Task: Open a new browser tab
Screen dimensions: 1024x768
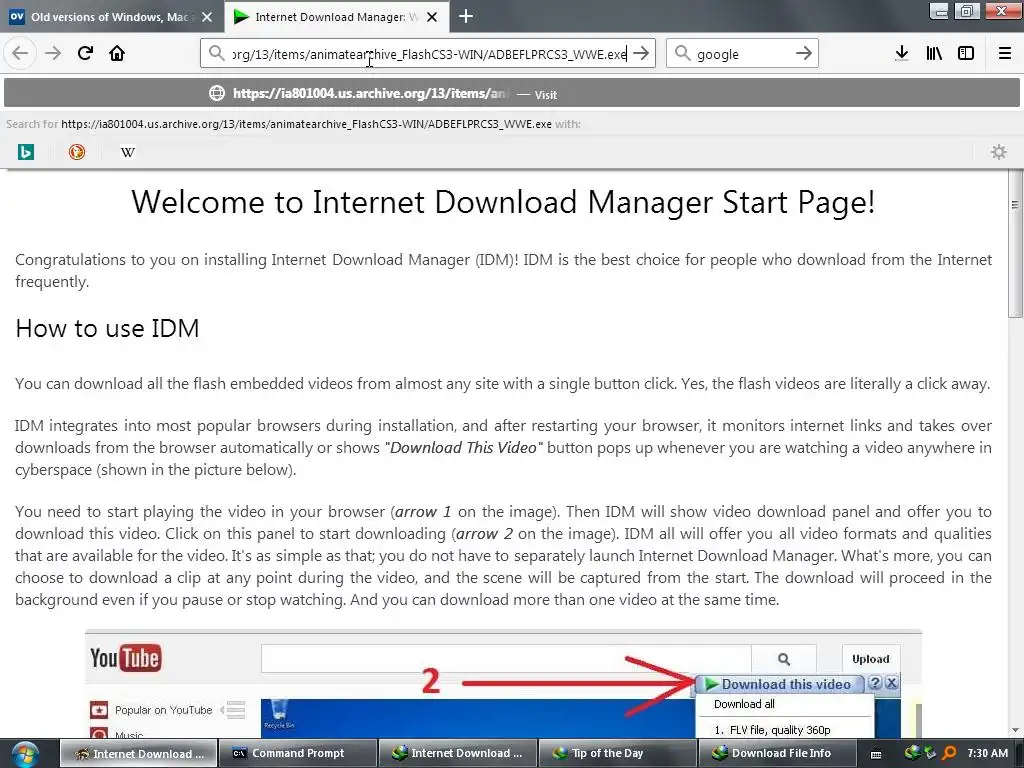Action: click(466, 17)
